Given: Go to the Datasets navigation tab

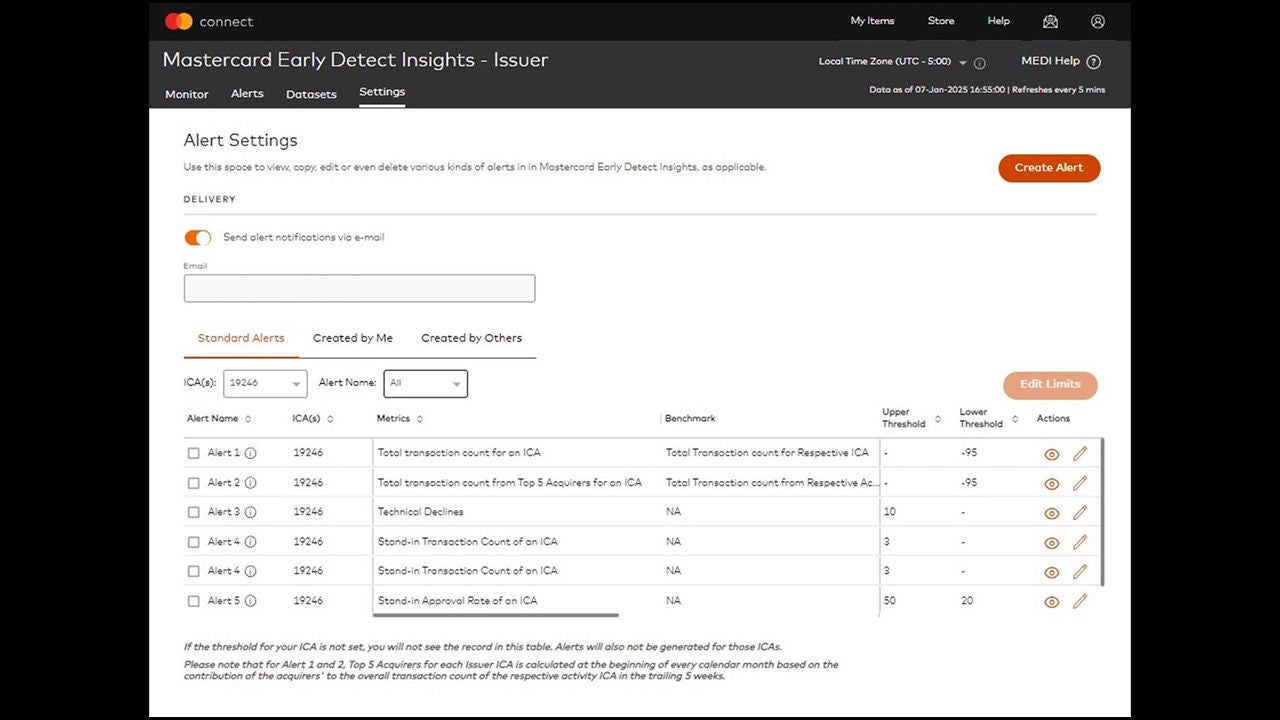Looking at the screenshot, I should 311,94.
